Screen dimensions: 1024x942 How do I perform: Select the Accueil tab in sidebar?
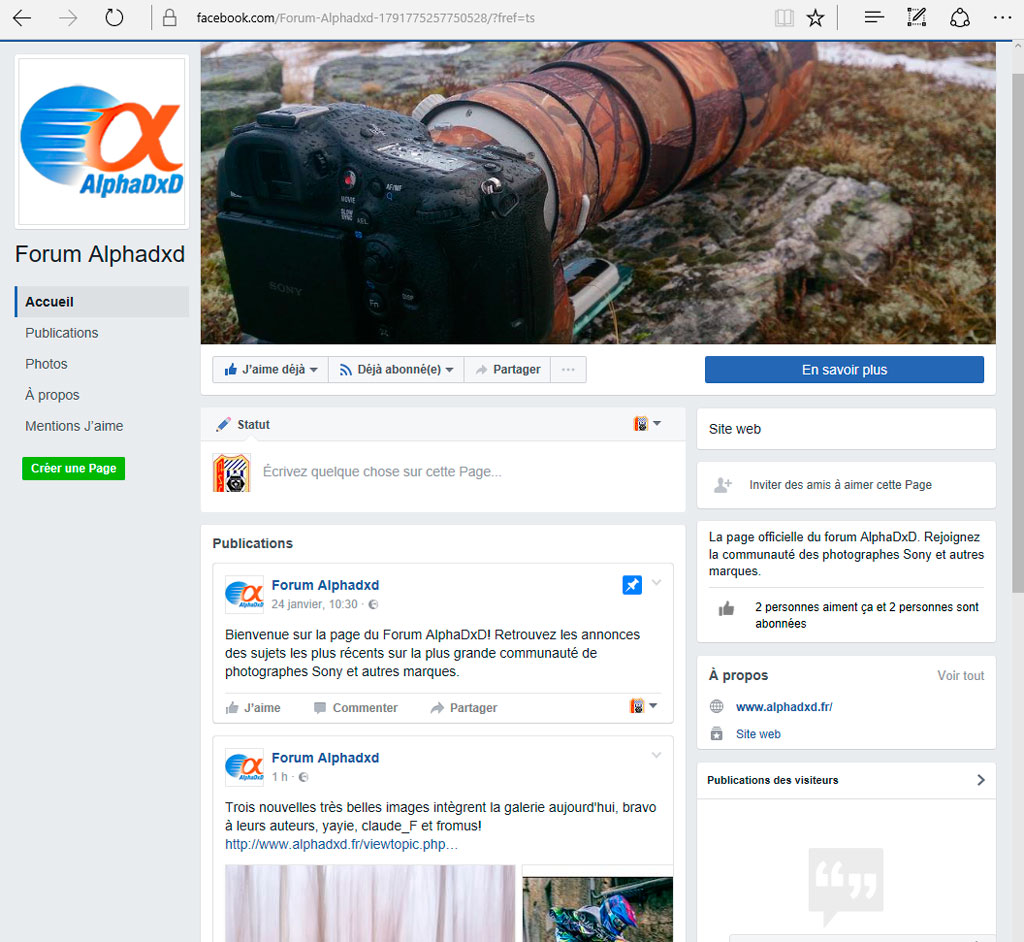pos(102,302)
